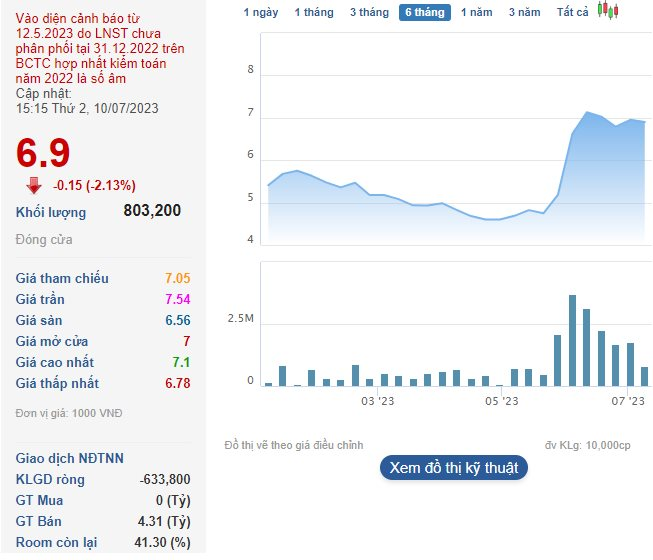Switch to candlestick chart view icon
653x560 pixels.
point(608,11)
